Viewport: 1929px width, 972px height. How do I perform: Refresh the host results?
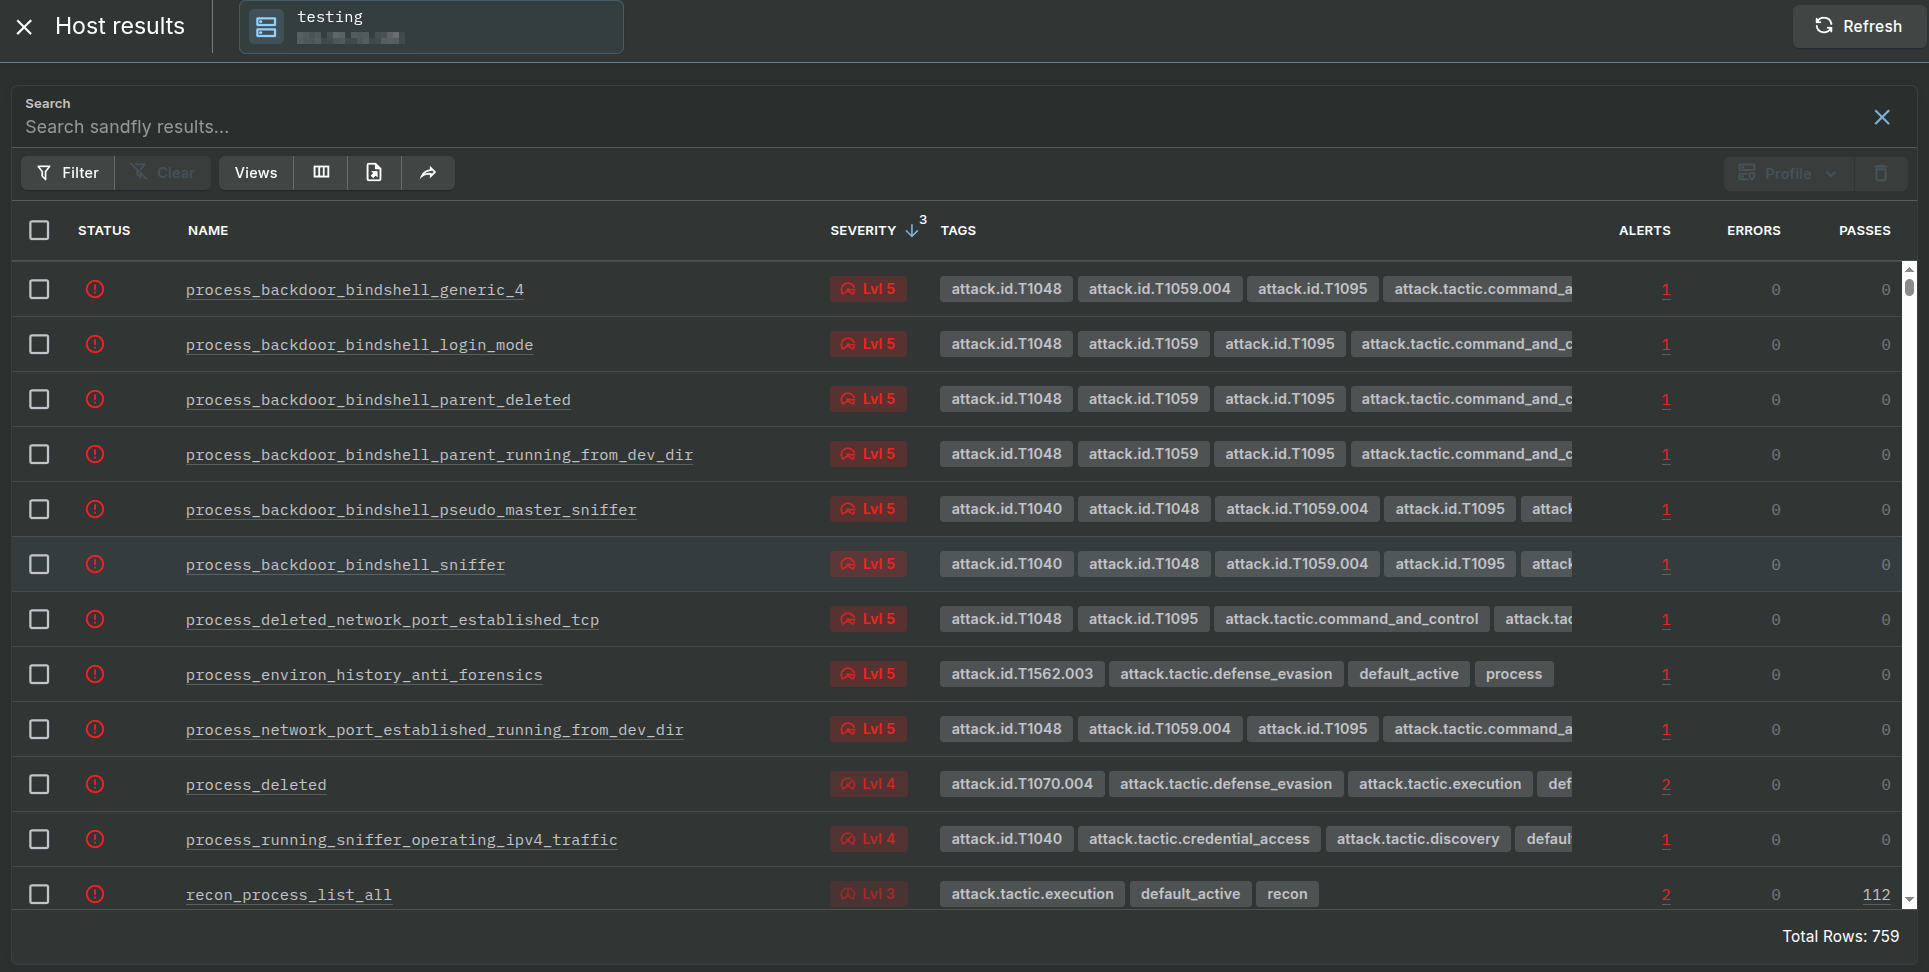[1858, 26]
